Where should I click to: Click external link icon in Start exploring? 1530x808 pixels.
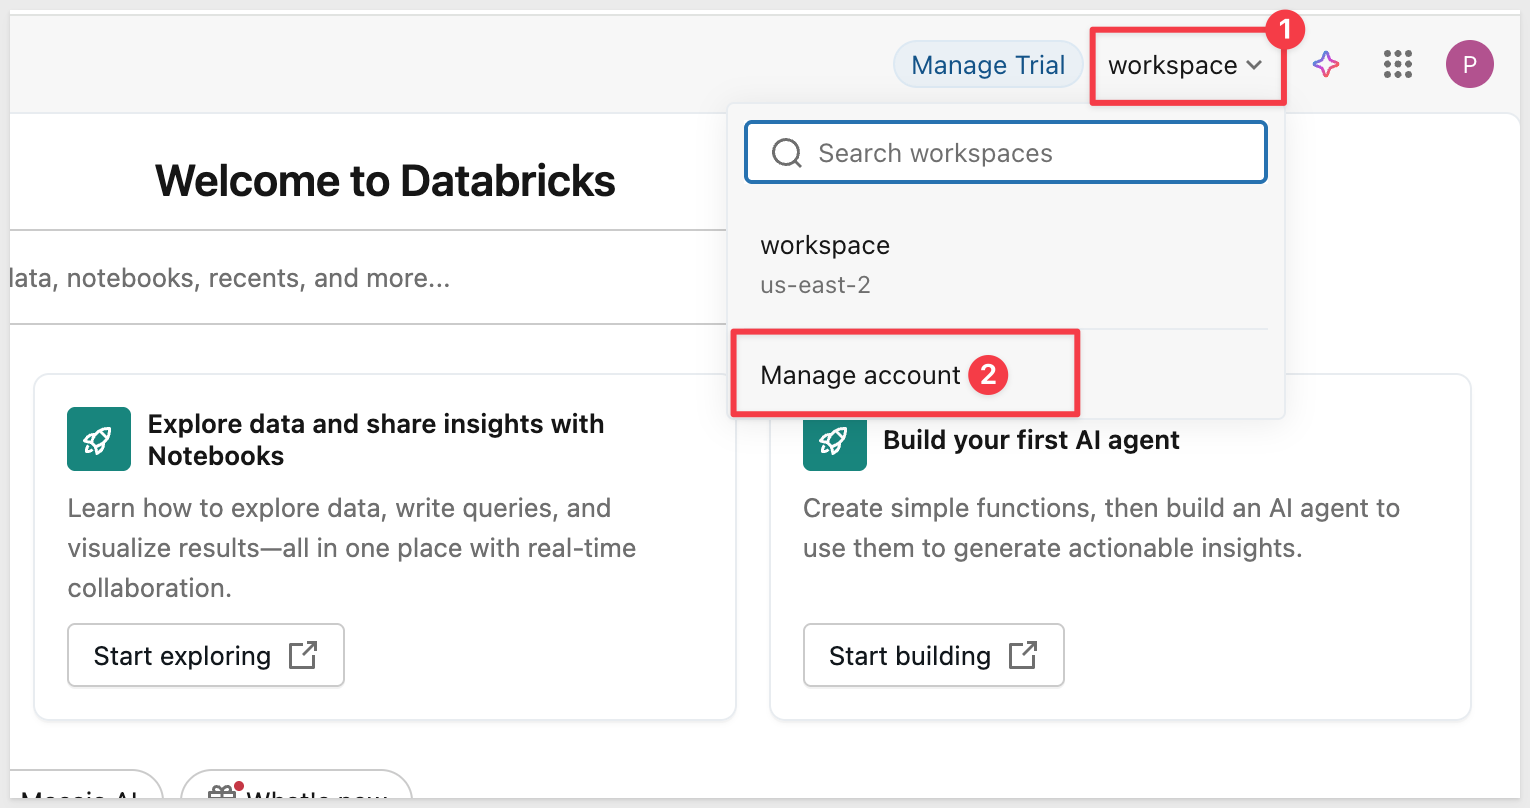pyautogui.click(x=302, y=655)
